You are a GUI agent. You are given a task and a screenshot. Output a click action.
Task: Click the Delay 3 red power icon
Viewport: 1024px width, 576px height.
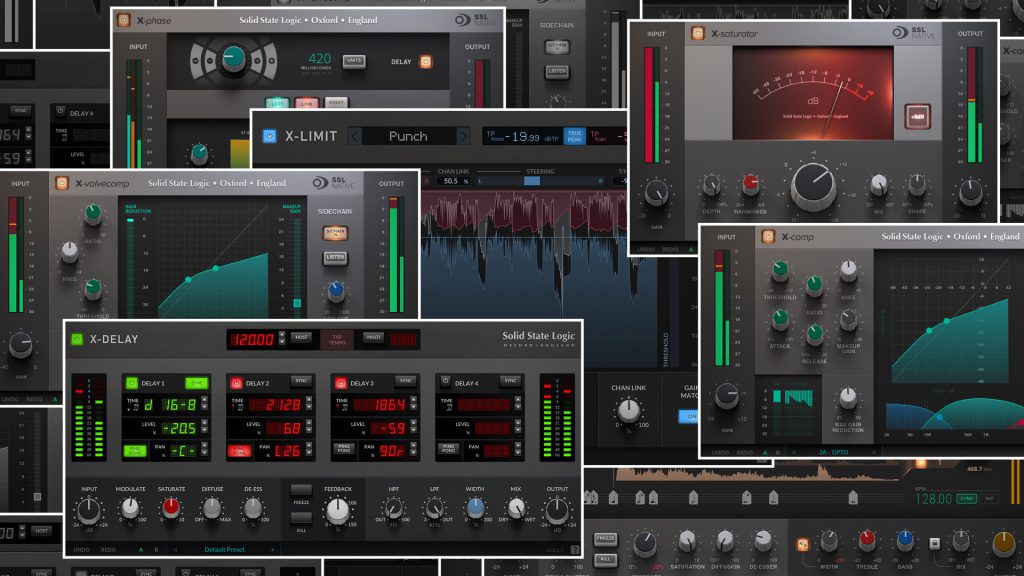(x=340, y=383)
